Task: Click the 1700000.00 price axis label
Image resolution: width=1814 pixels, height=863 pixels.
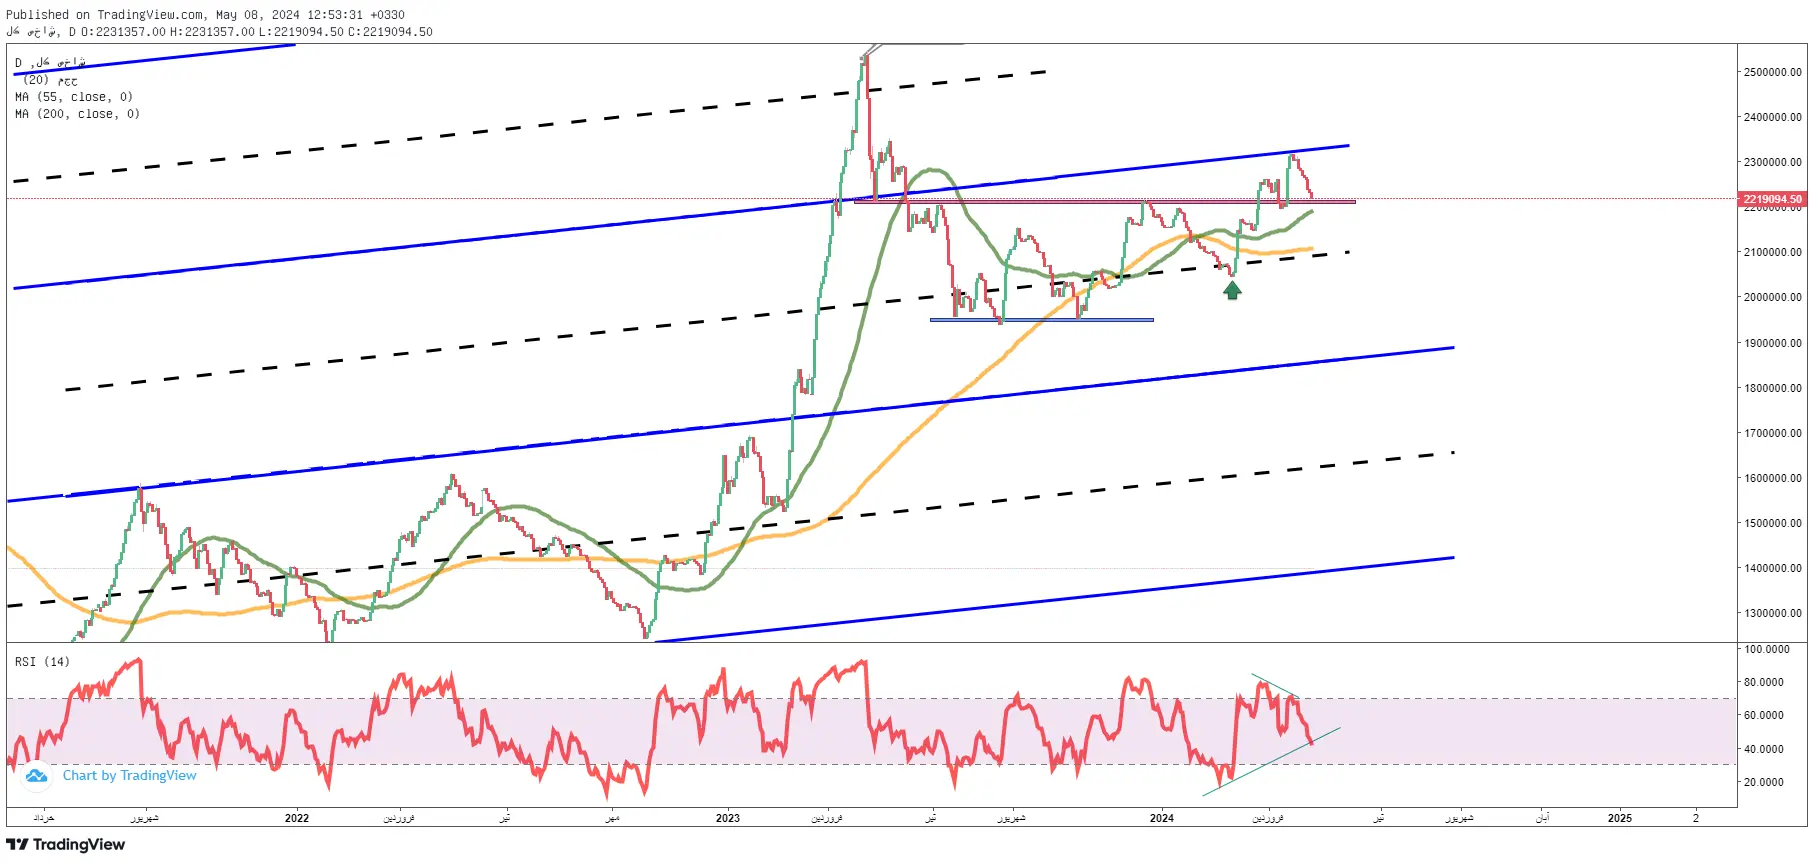Action: pyautogui.click(x=1773, y=433)
